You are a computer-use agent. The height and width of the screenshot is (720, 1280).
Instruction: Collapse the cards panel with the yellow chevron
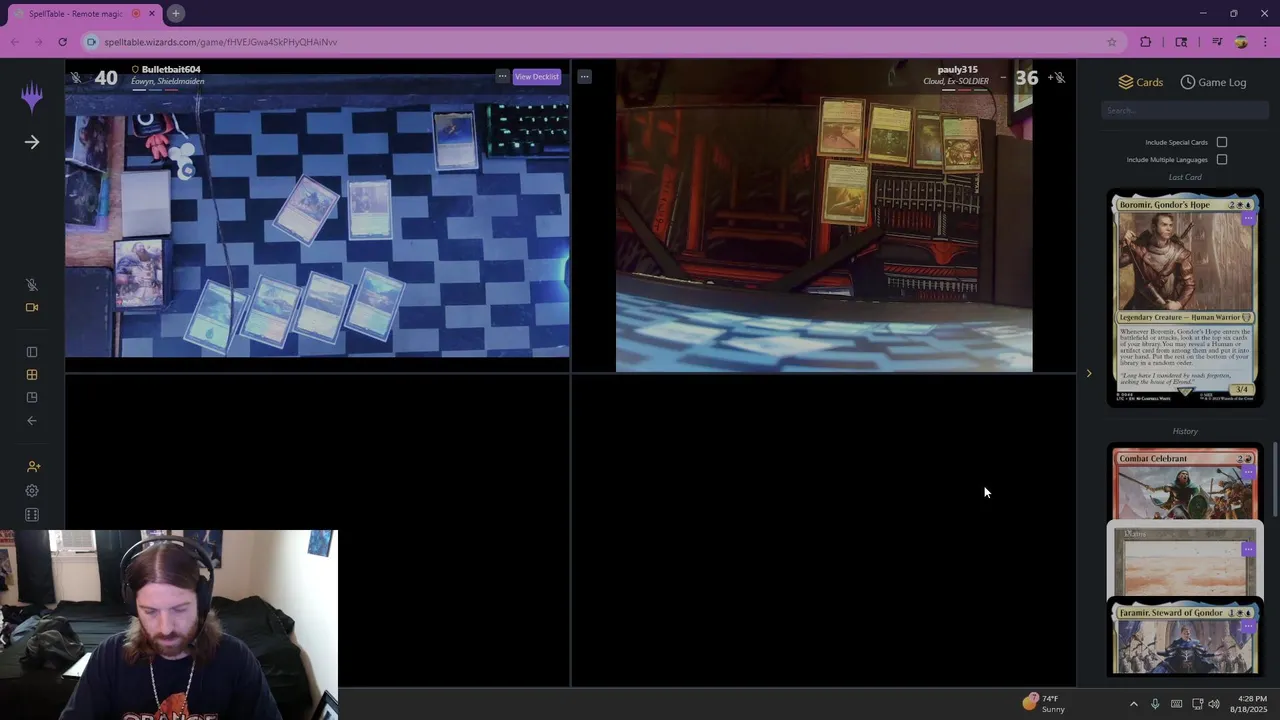(1089, 374)
